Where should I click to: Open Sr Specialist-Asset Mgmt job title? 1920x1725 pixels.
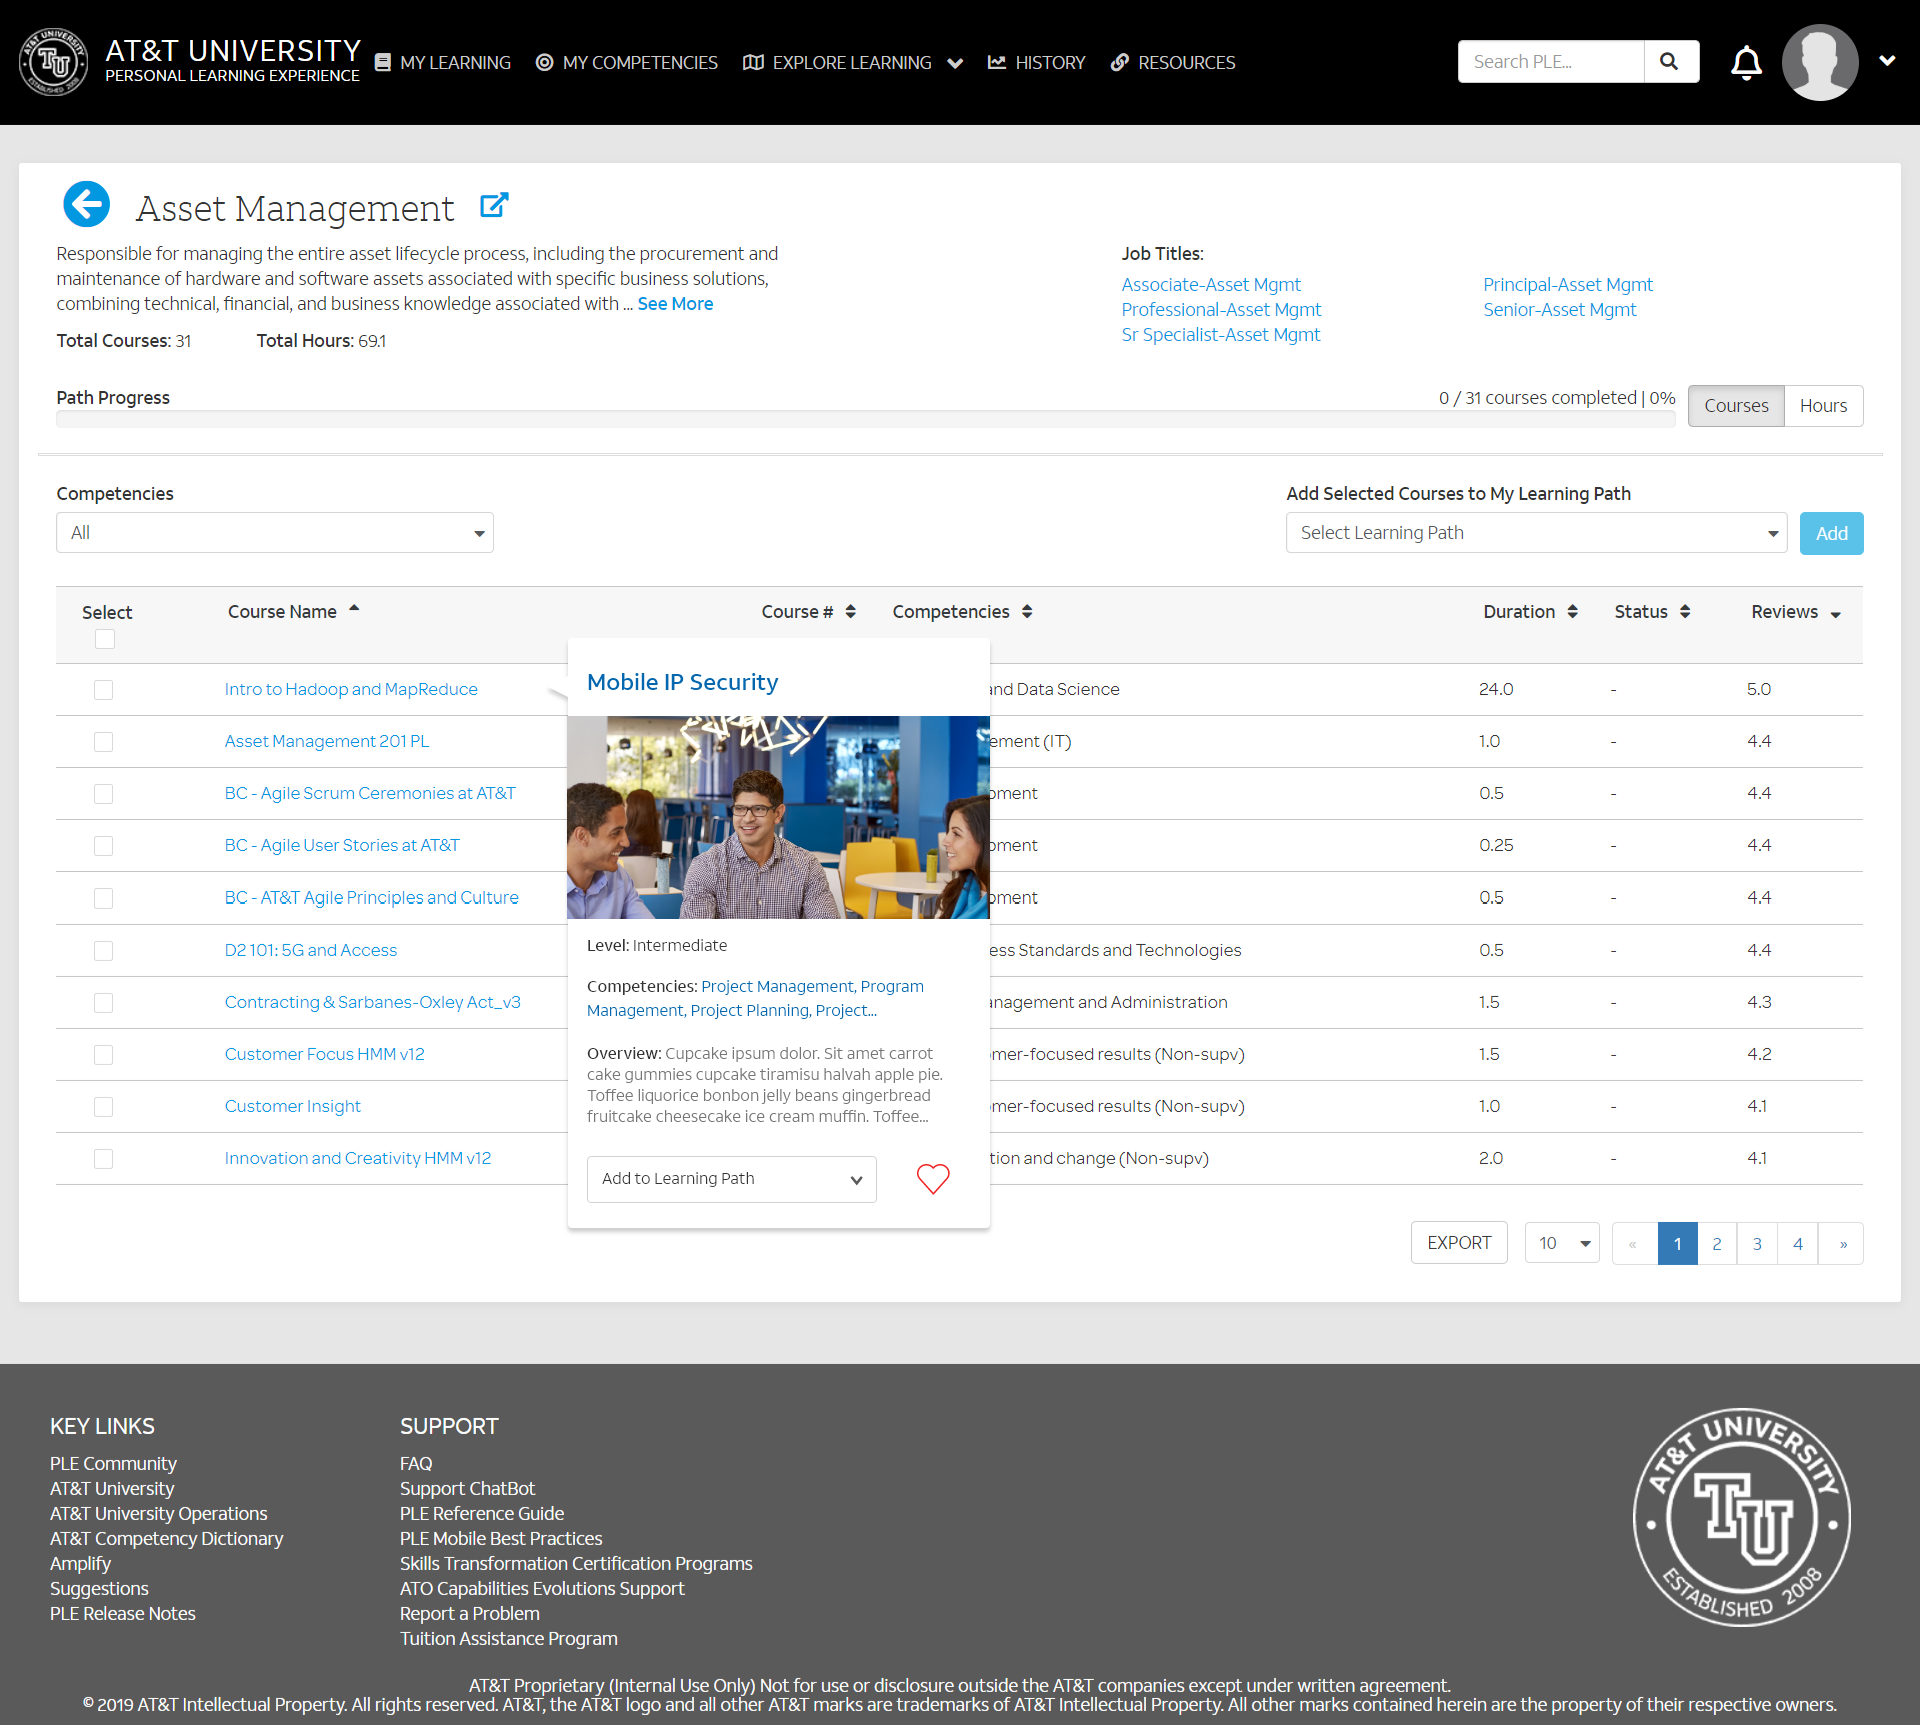tap(1220, 335)
